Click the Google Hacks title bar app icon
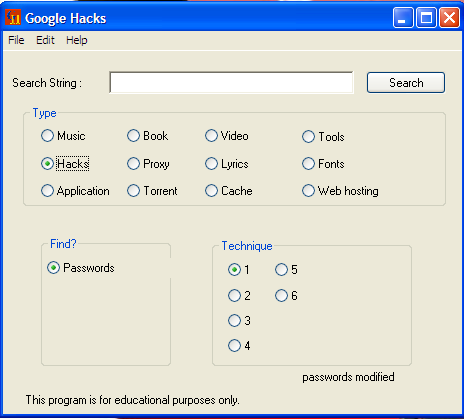The height and width of the screenshot is (419, 464). pyautogui.click(x=13, y=18)
